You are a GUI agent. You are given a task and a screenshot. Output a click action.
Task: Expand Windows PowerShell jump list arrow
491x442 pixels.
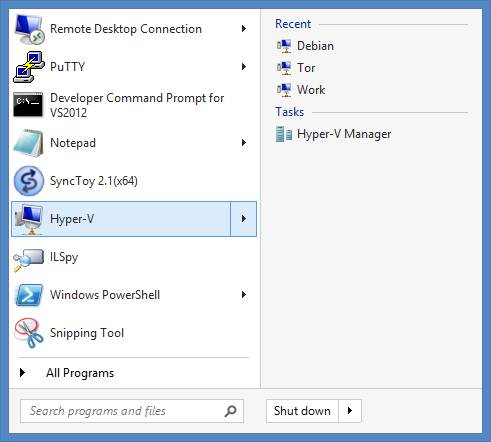(244, 295)
